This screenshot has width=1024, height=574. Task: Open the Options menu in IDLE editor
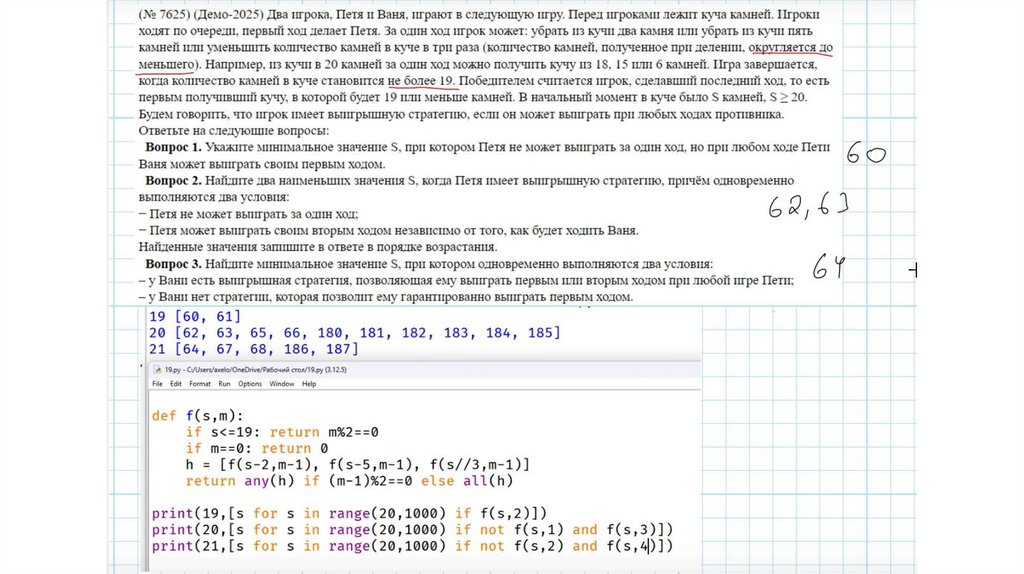pos(249,384)
